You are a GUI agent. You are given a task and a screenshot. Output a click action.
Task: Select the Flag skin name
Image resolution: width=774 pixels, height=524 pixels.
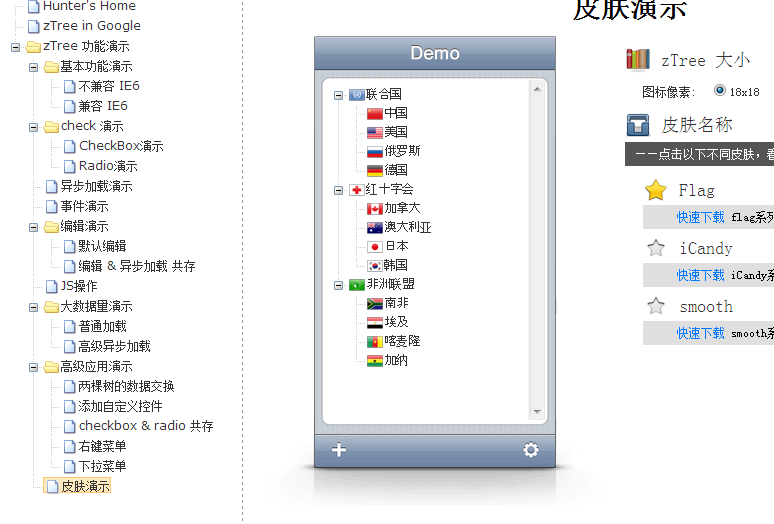click(x=697, y=190)
